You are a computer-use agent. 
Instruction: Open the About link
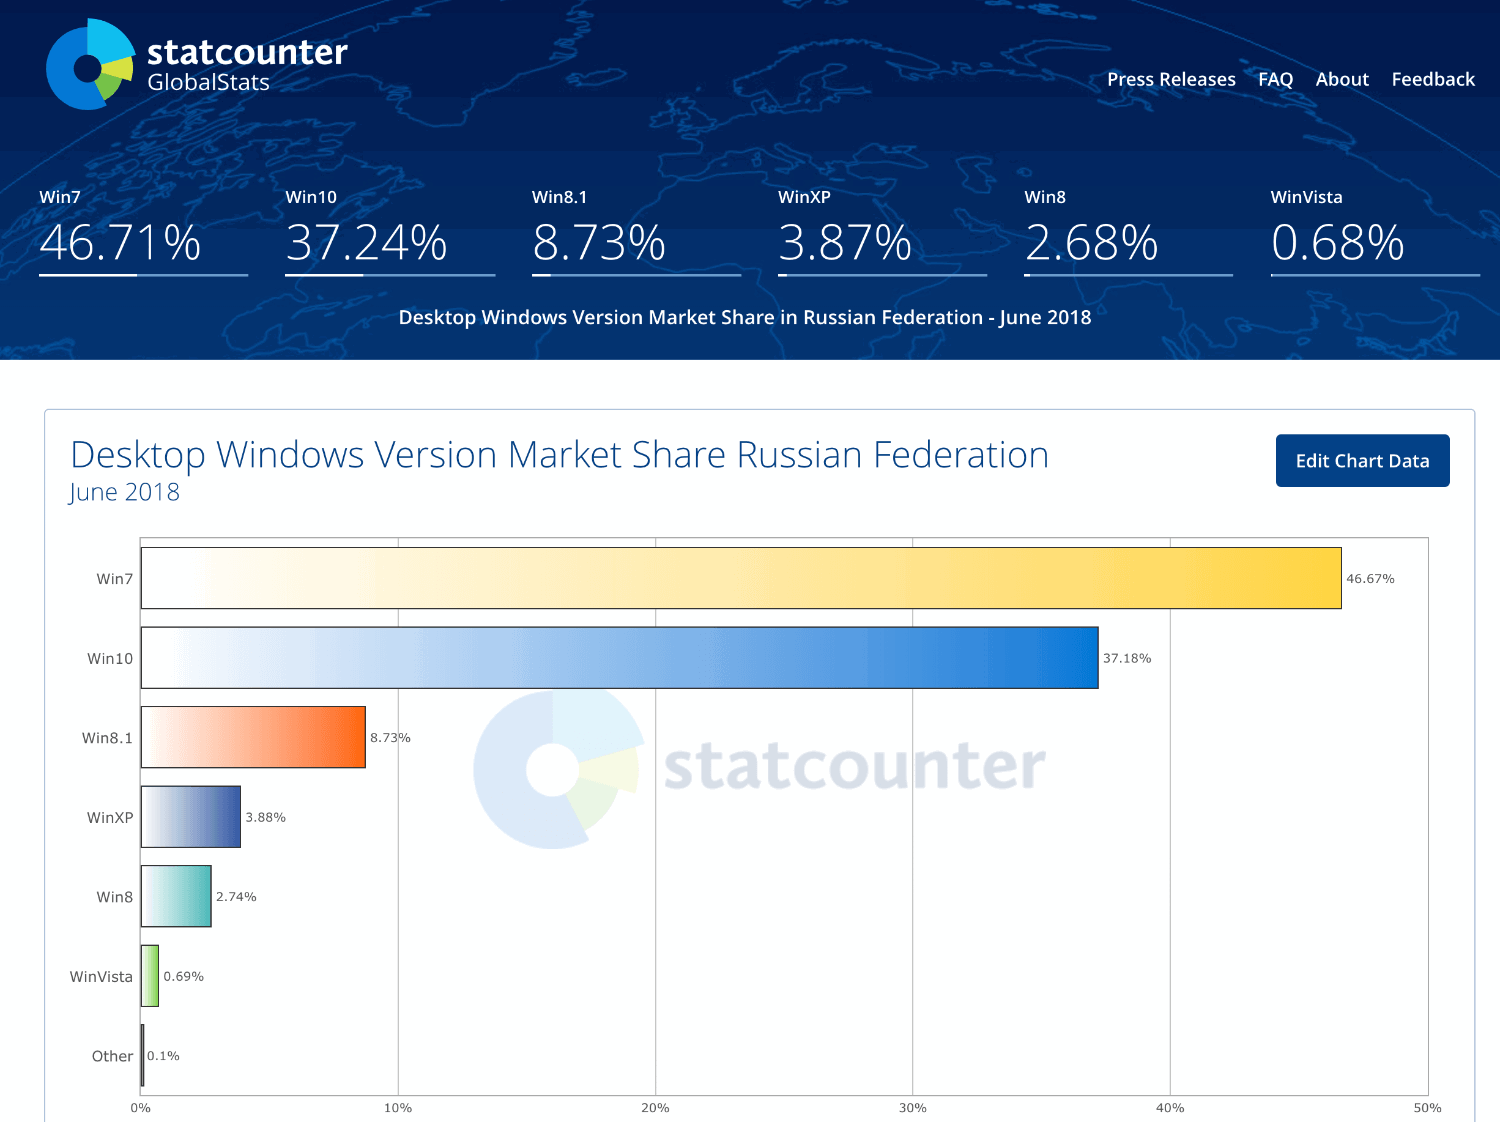pyautogui.click(x=1341, y=79)
